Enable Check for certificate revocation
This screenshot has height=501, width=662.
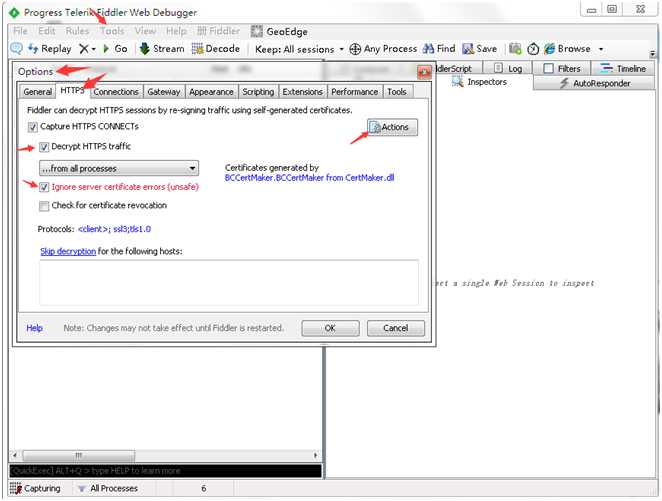(x=44, y=206)
